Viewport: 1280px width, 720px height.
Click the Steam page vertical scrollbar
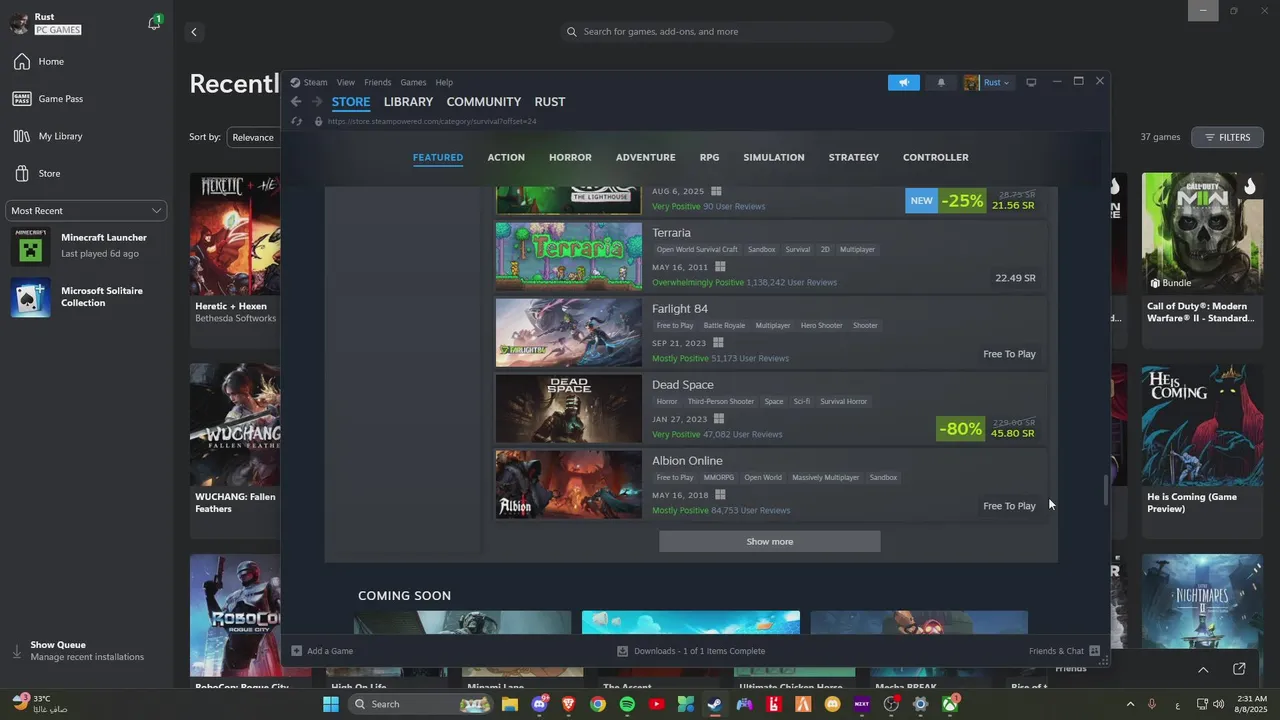[1105, 490]
